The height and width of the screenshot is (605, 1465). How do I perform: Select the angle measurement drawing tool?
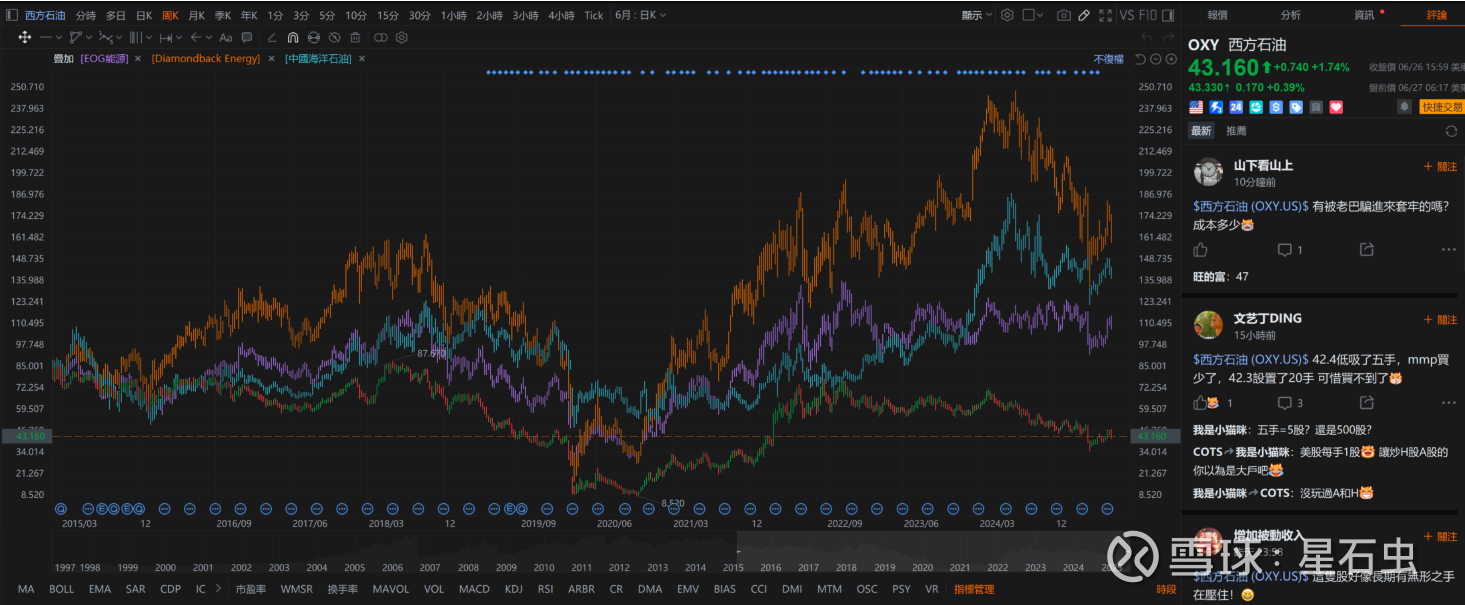coord(272,37)
